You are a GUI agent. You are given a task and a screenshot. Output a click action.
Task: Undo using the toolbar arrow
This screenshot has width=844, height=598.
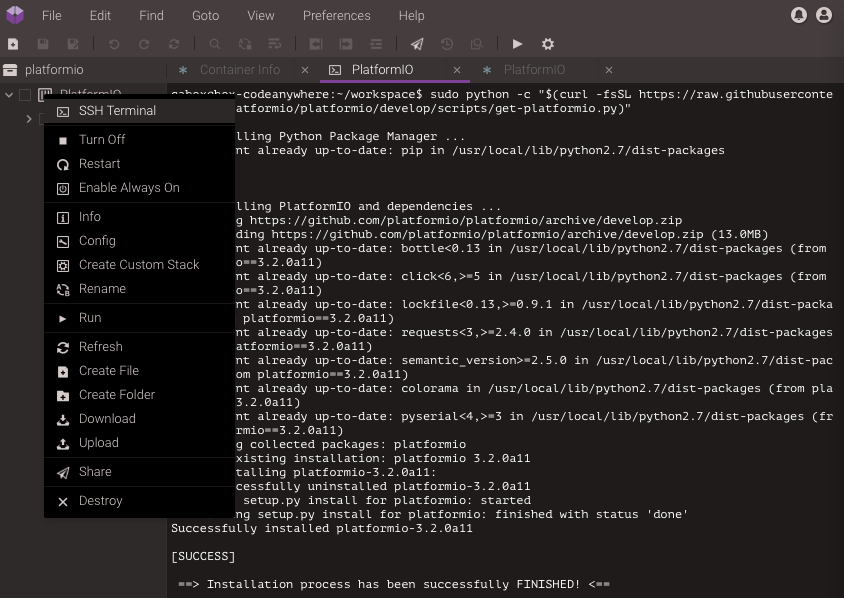click(x=114, y=44)
